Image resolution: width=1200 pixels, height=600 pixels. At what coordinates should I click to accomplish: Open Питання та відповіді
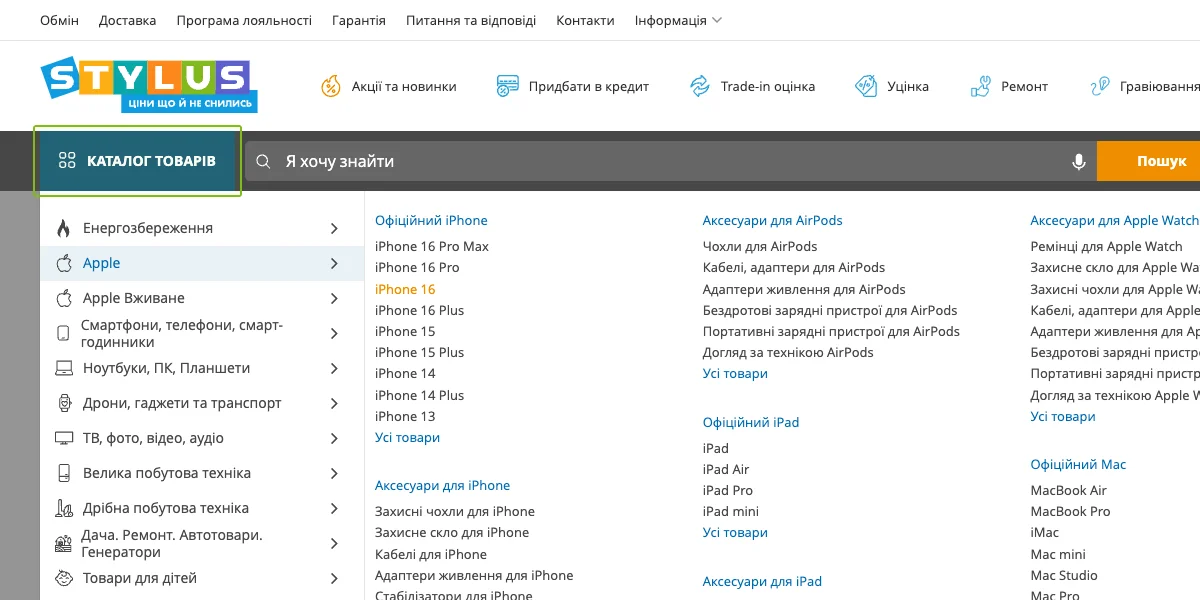coord(471,20)
